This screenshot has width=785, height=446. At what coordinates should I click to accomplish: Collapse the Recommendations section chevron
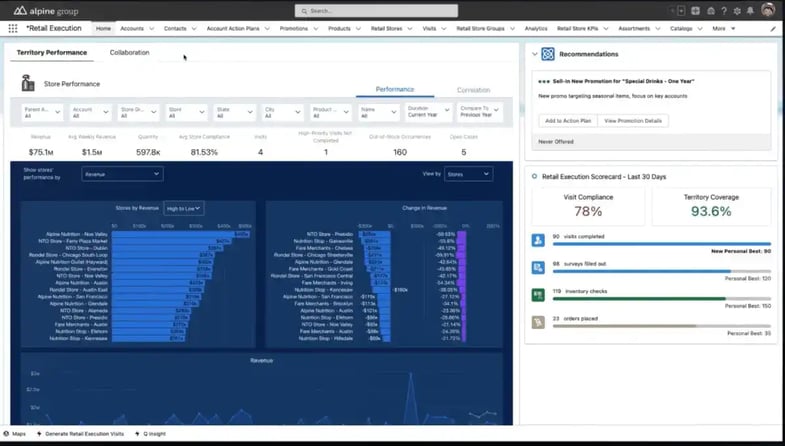point(534,54)
